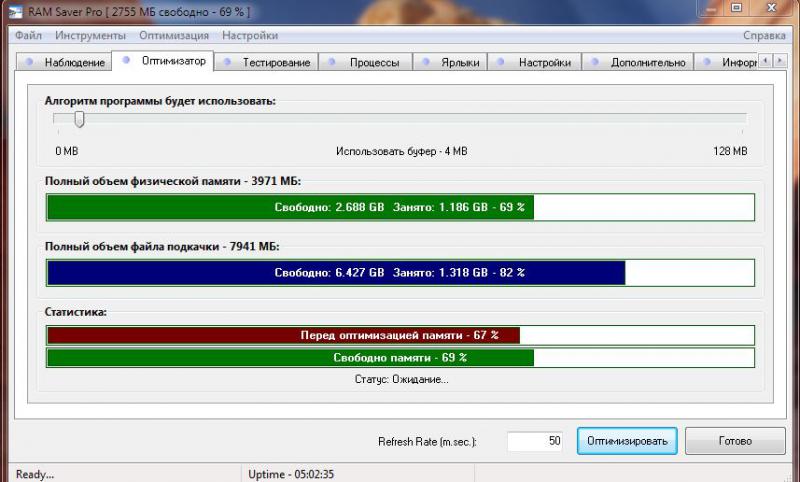Maximize the RAM Saver Pro window

(736, 9)
